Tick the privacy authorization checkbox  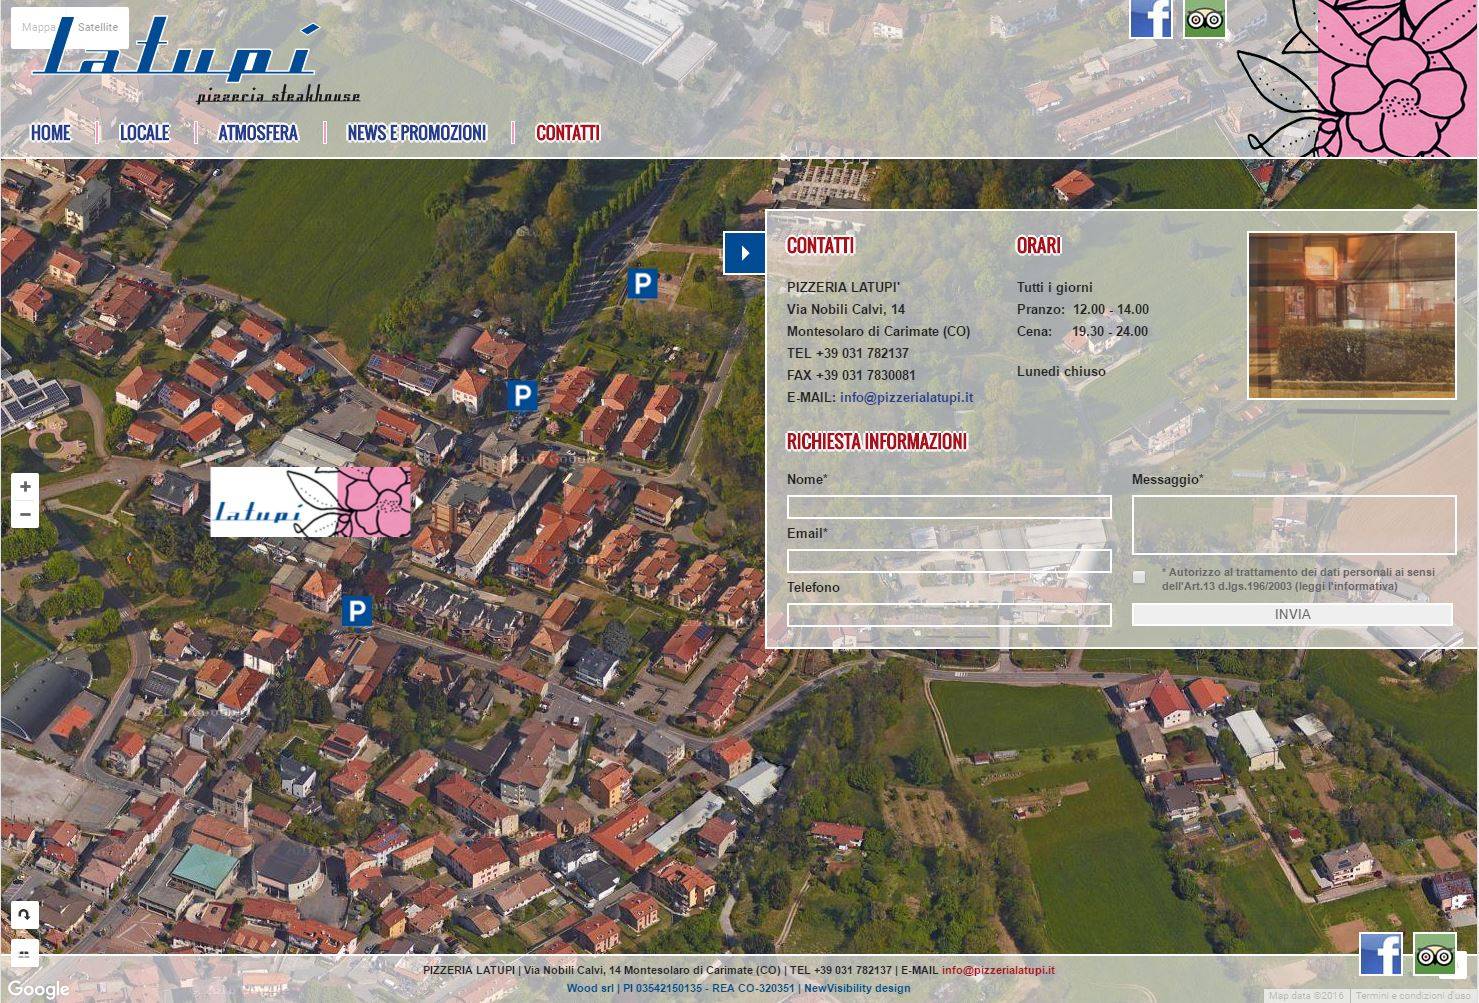1139,577
